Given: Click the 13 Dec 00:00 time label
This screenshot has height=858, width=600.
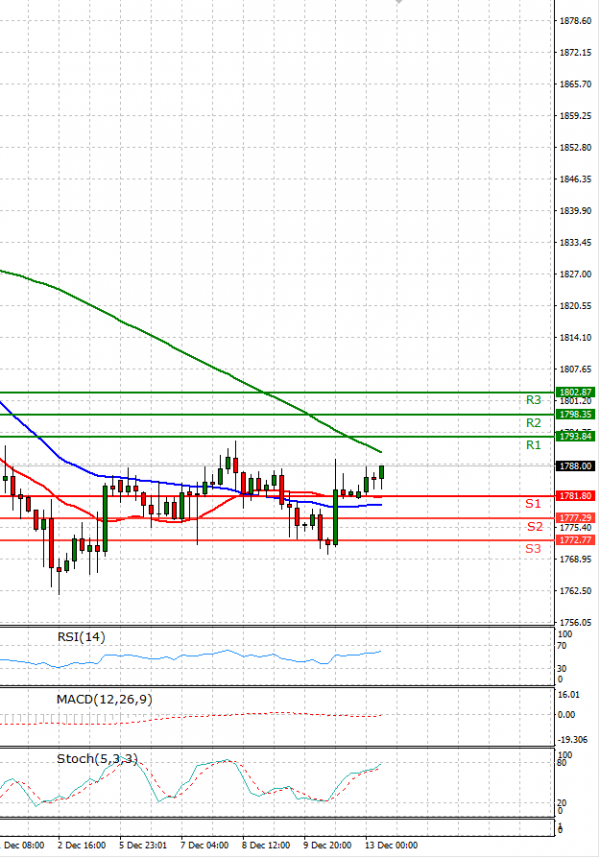Looking at the screenshot, I should 391,845.
